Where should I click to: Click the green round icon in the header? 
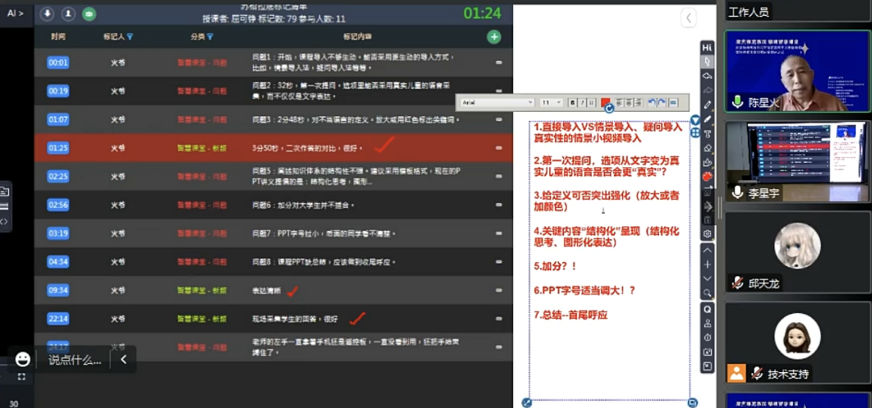click(89, 14)
